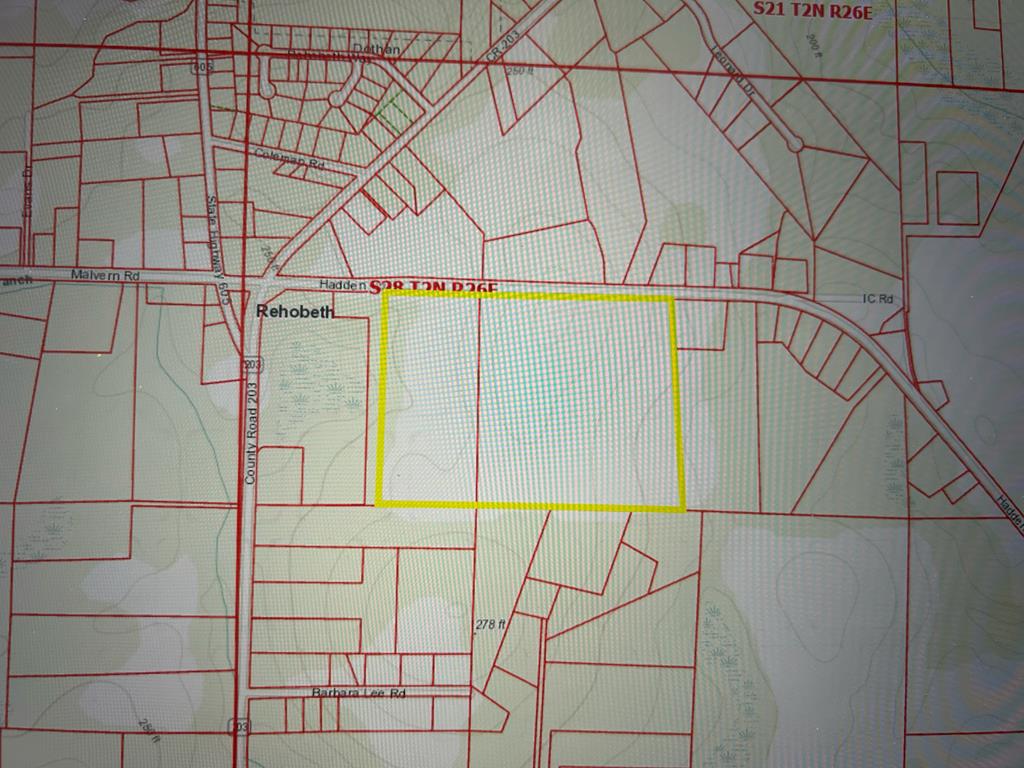Click the Hadden road label by intersection

[x=342, y=285]
